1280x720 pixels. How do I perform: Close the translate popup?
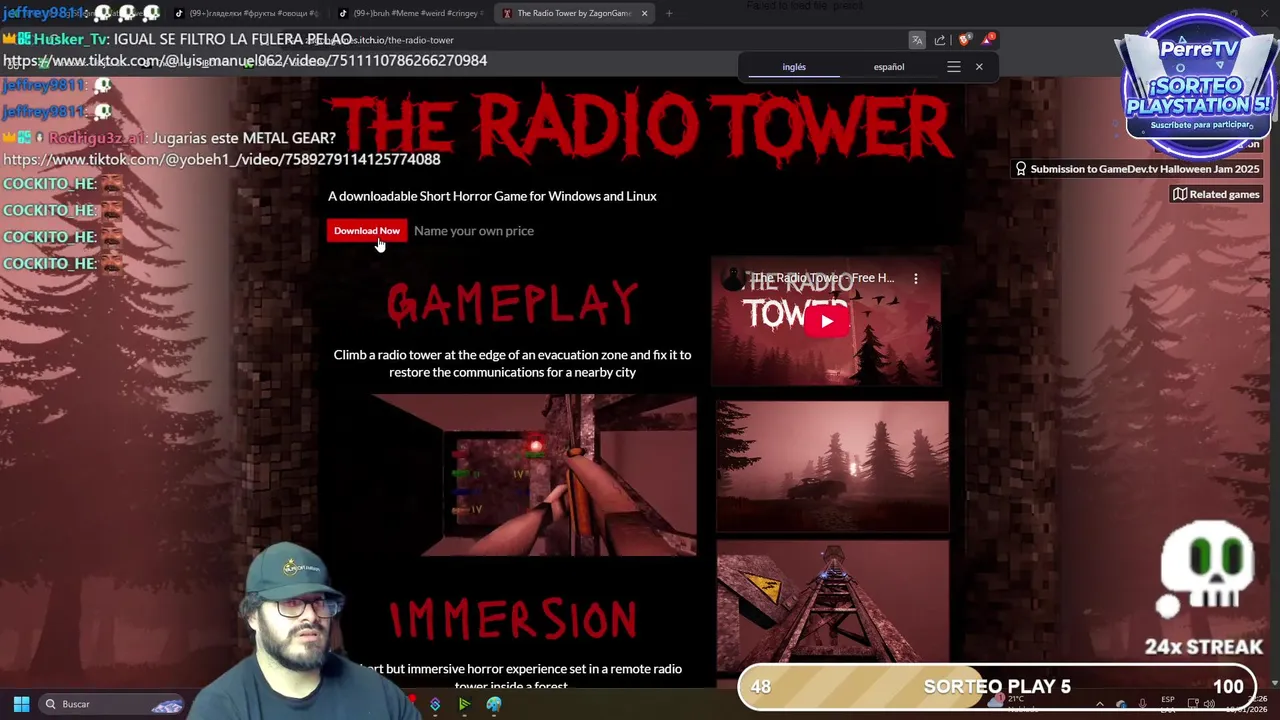(x=979, y=67)
